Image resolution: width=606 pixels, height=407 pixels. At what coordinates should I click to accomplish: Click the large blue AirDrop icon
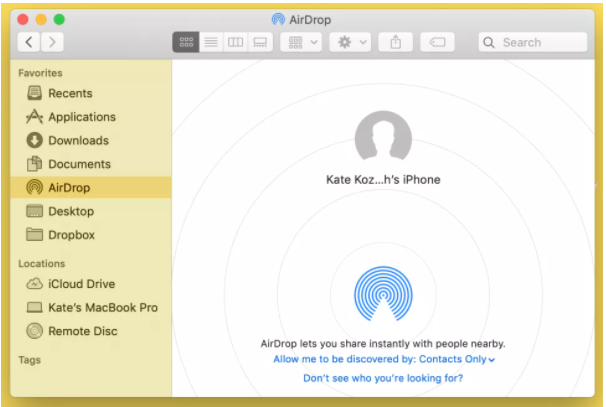(x=383, y=294)
